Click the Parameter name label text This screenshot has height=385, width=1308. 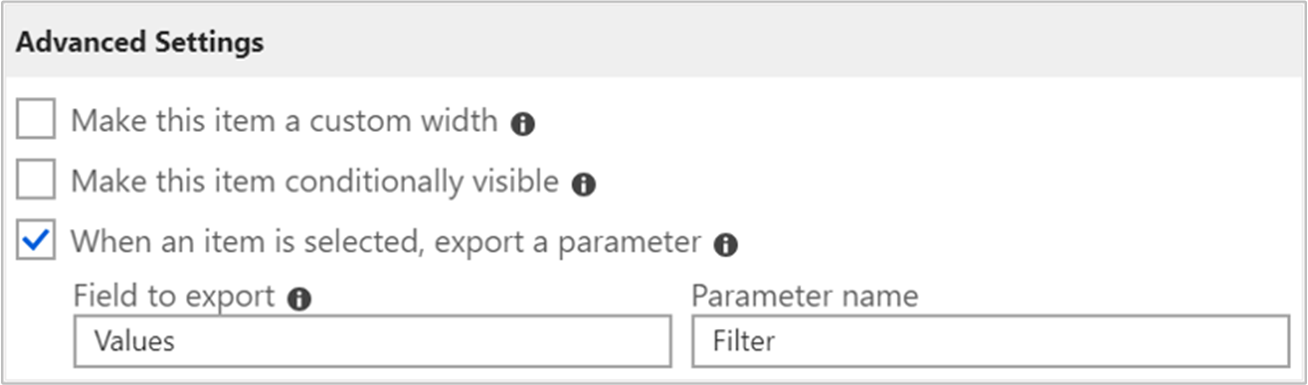coord(805,297)
